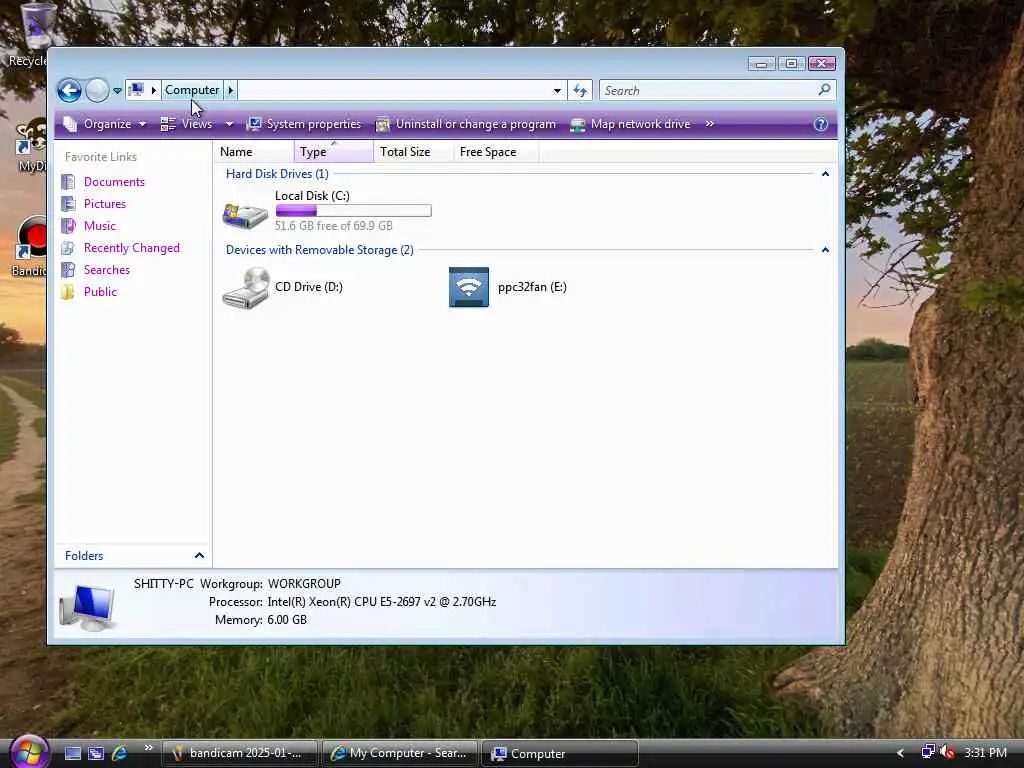This screenshot has width=1024, height=768.
Task: Click the Music folder icon in sidebar
Action: click(x=68, y=225)
